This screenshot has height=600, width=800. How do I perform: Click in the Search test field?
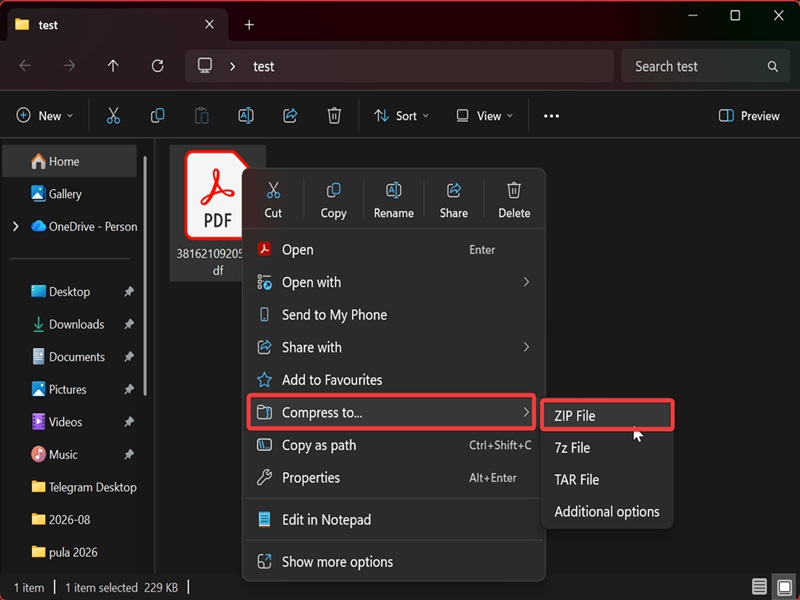706,66
